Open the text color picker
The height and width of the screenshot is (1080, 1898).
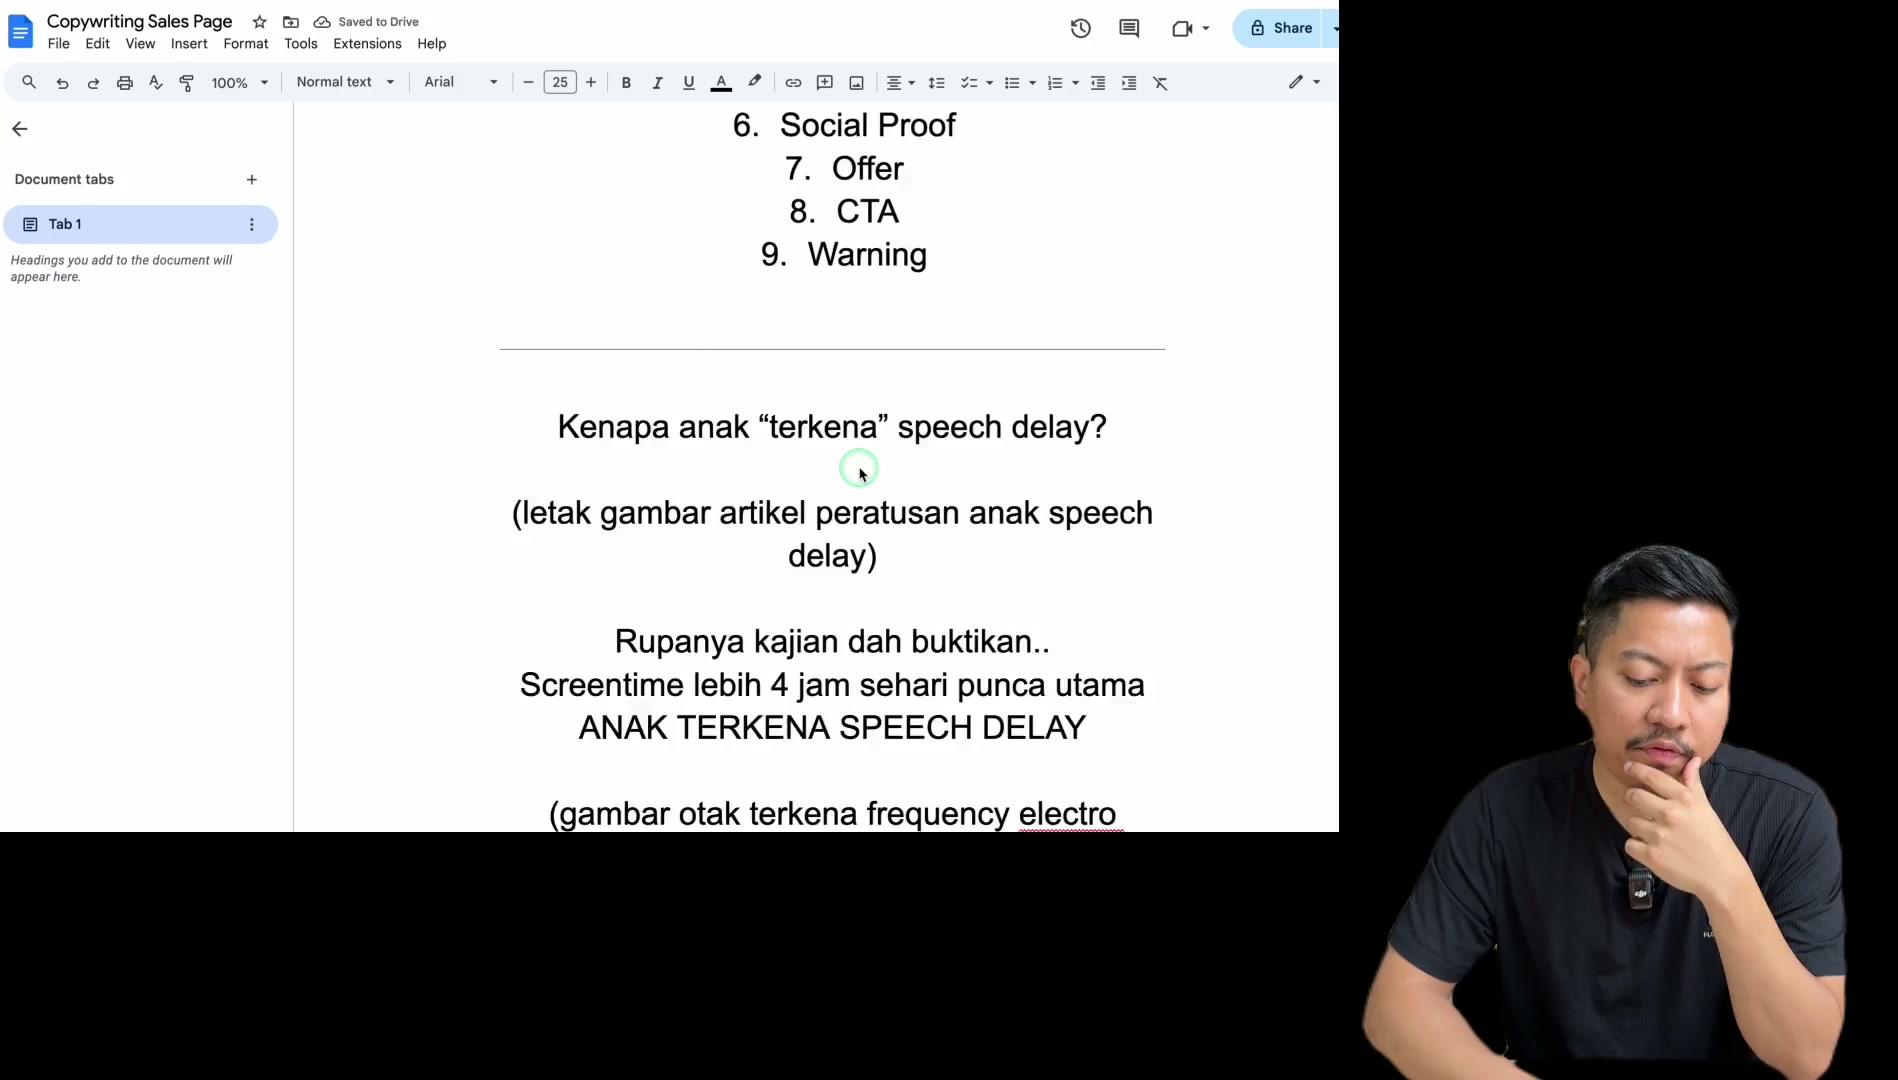[x=721, y=83]
